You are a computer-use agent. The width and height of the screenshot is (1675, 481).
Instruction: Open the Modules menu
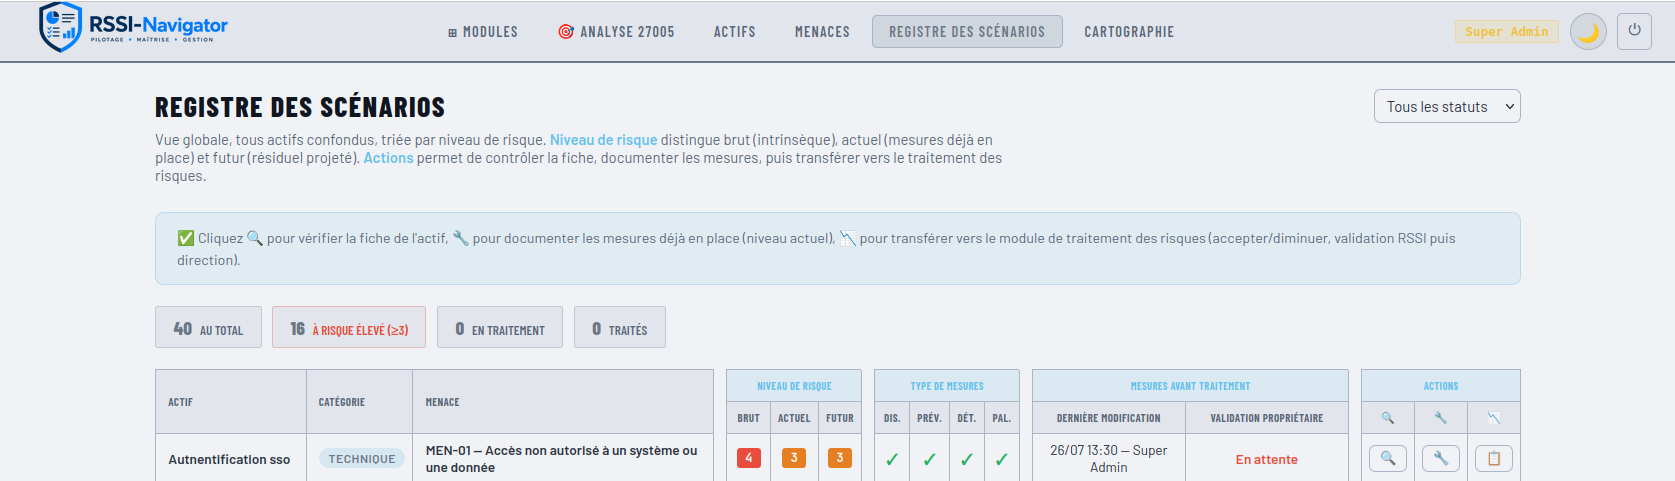pos(483,32)
